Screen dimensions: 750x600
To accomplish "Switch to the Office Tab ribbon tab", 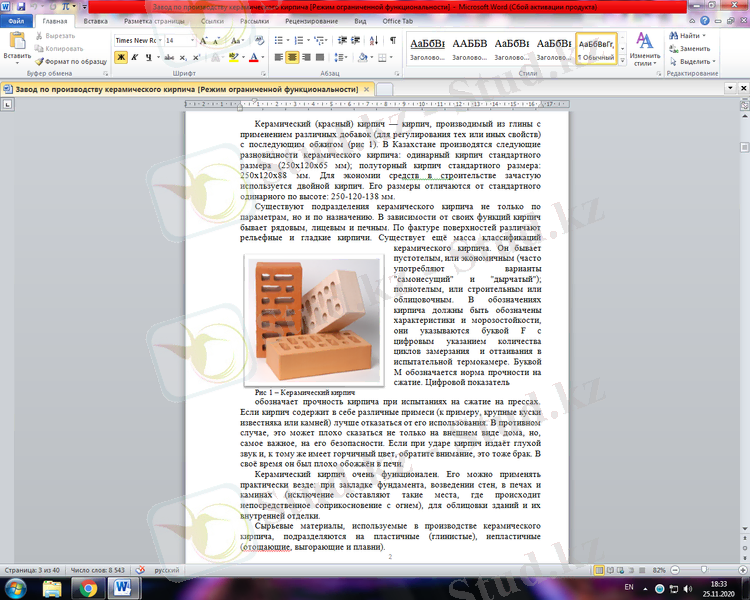I will click(397, 21).
